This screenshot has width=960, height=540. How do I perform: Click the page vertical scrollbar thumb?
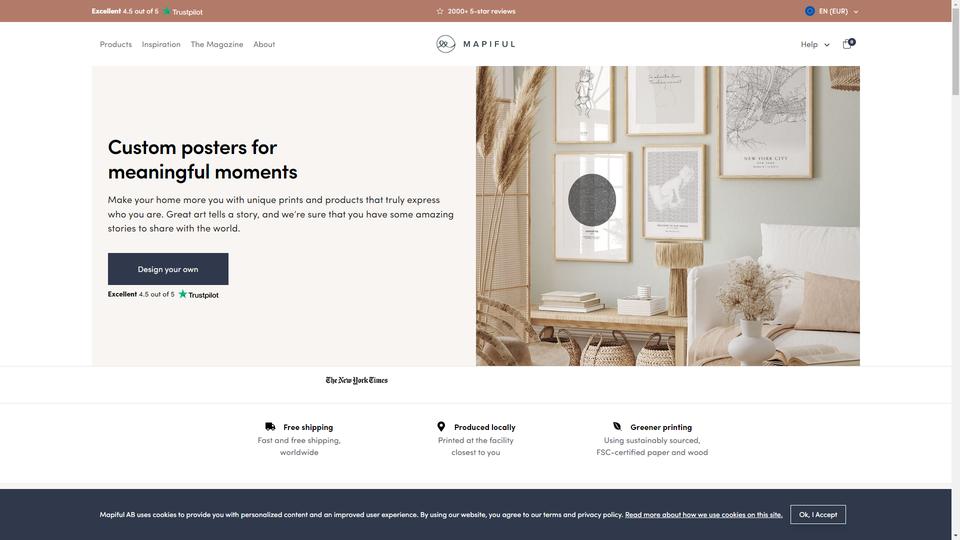(956, 47)
